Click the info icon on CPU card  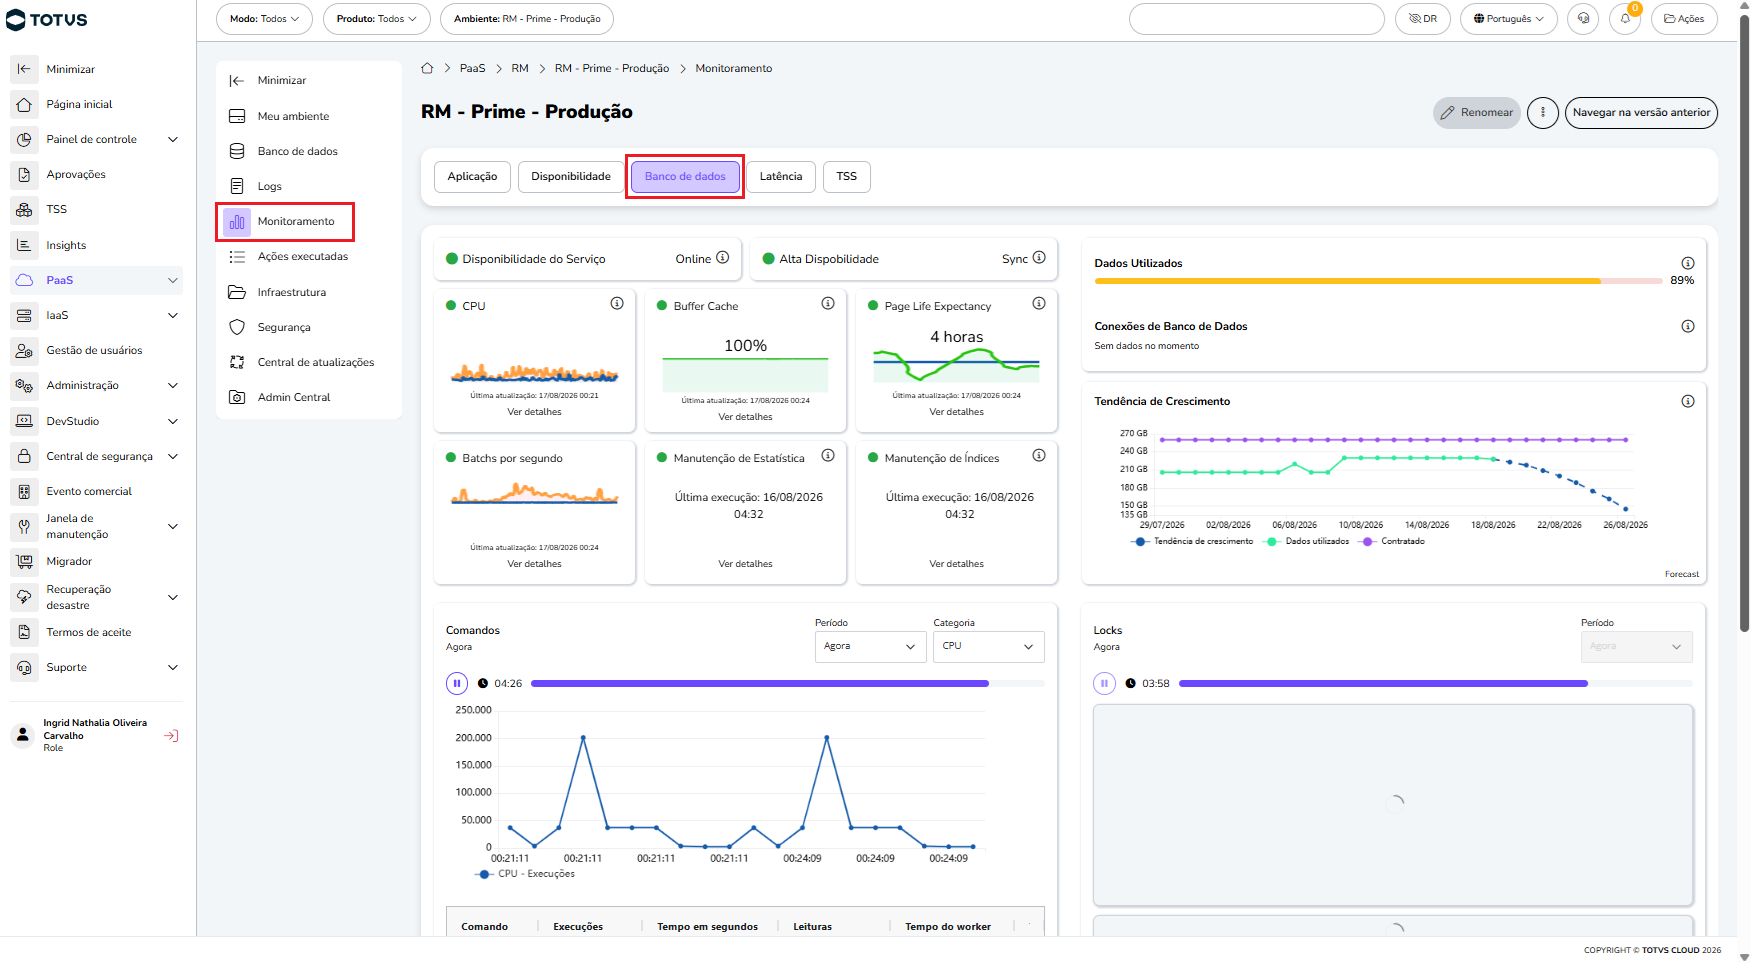tap(617, 304)
